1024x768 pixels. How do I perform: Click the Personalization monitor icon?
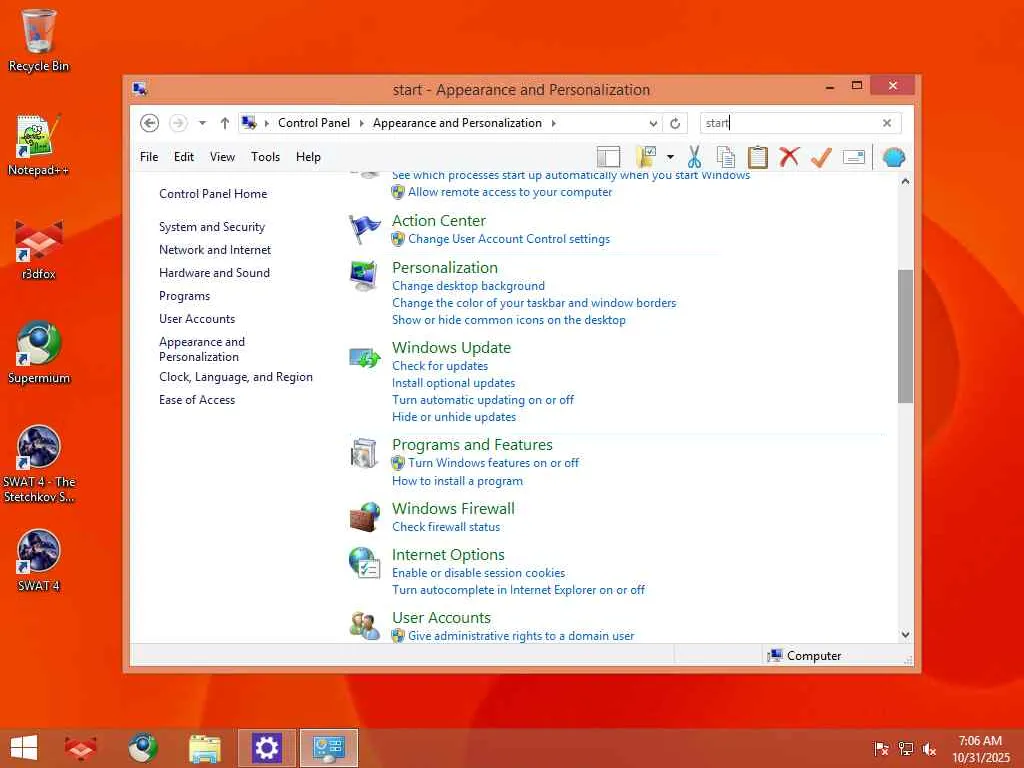[x=363, y=275]
